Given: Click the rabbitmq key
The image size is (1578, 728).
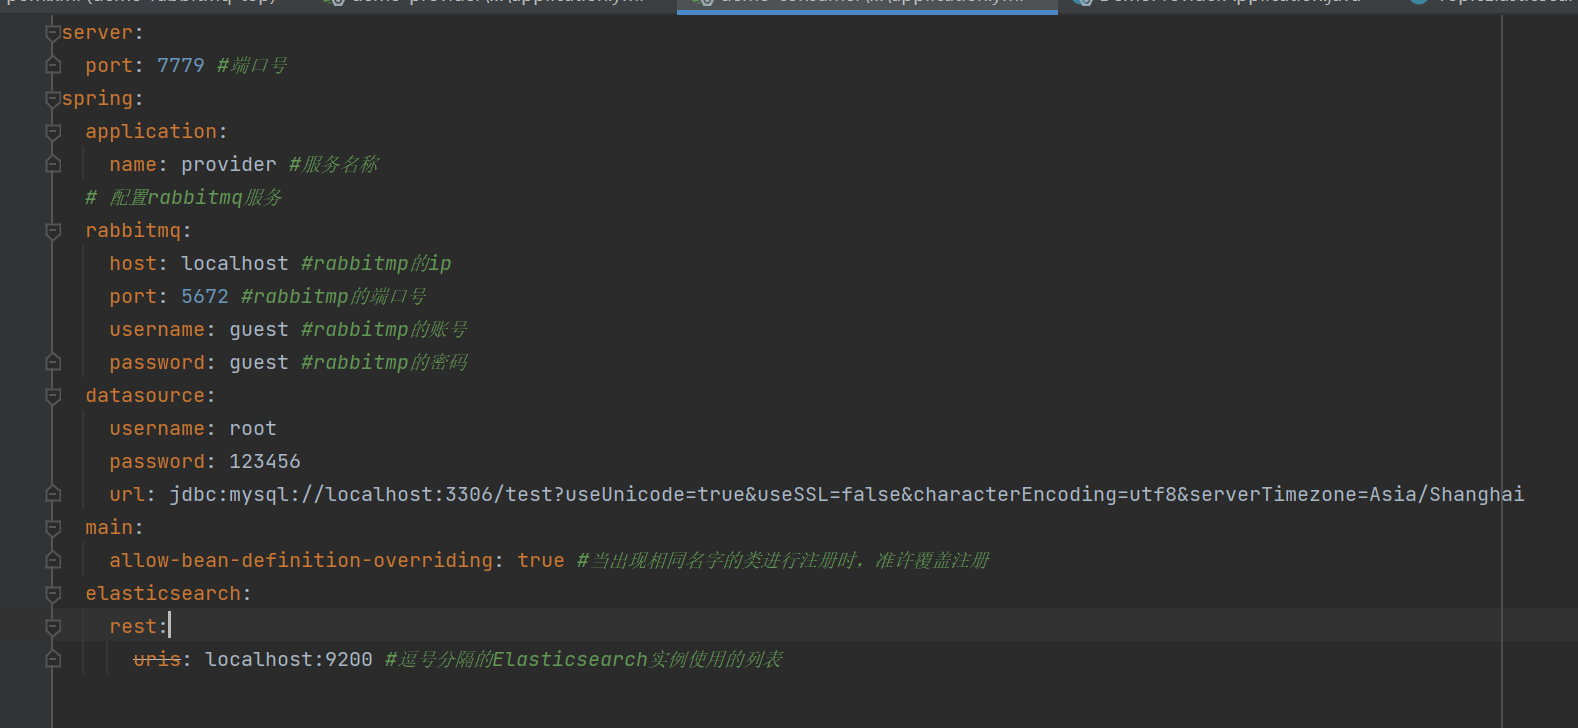Looking at the screenshot, I should coord(133,231).
